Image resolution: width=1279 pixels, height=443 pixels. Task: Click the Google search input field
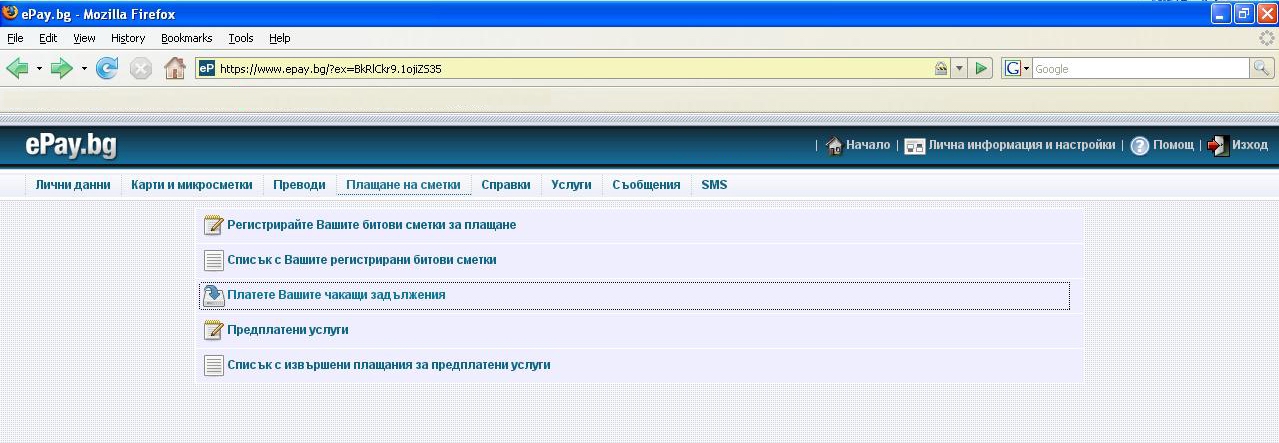(x=1140, y=69)
